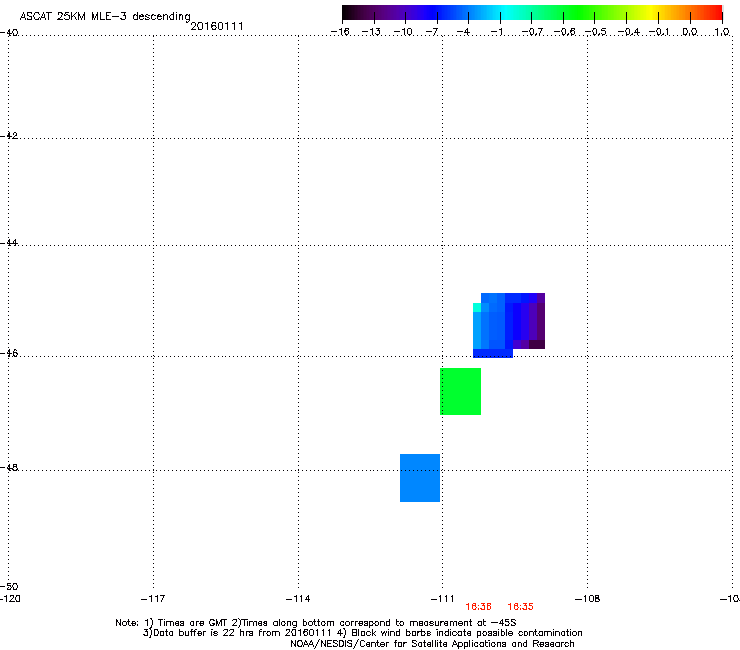The width and height of the screenshot is (740, 650).
Task: Click the '-10' colorbar label
Action: click(x=403, y=32)
